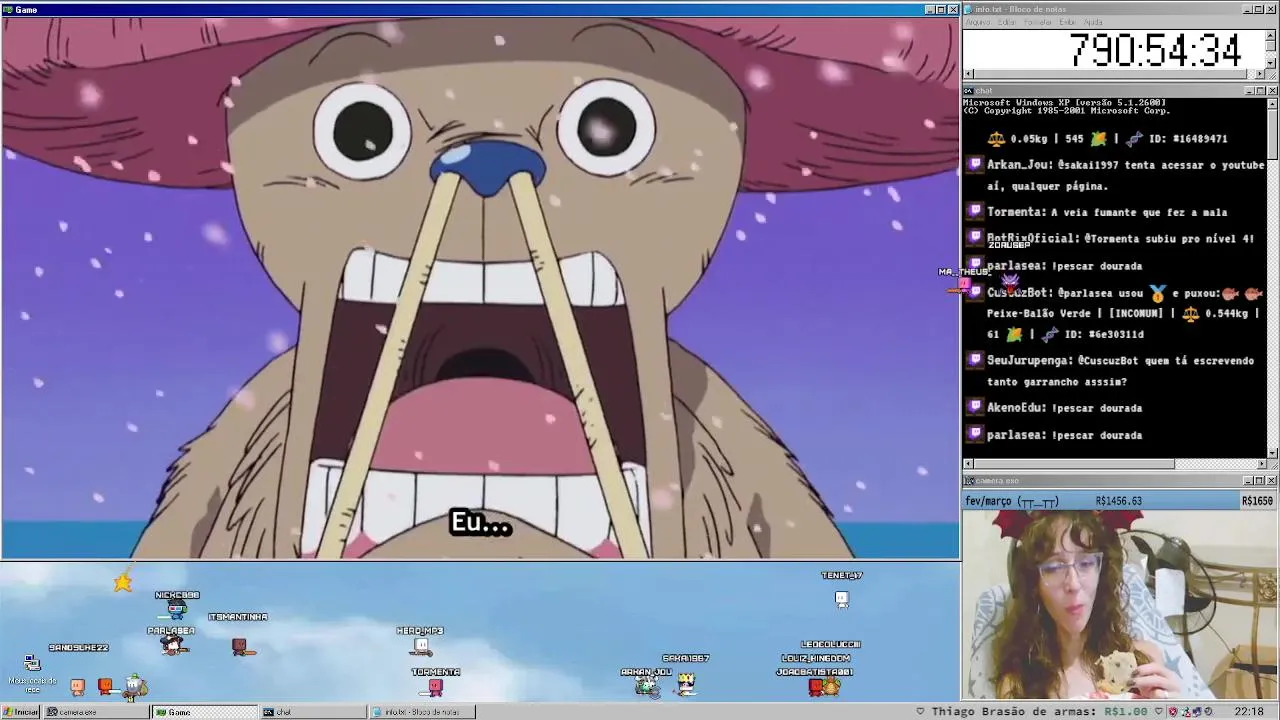The width and height of the screenshot is (1280, 720).
Task: Click chat window scrollbar up arrow
Action: 1272,104
